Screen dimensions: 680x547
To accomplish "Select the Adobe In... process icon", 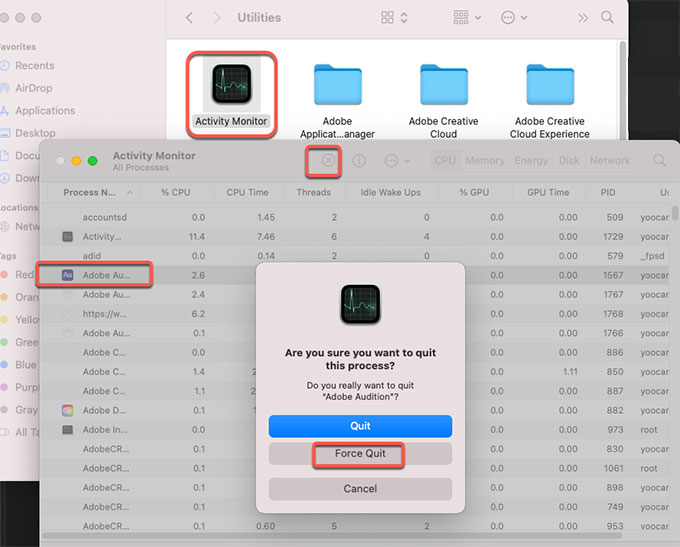I will pos(68,430).
